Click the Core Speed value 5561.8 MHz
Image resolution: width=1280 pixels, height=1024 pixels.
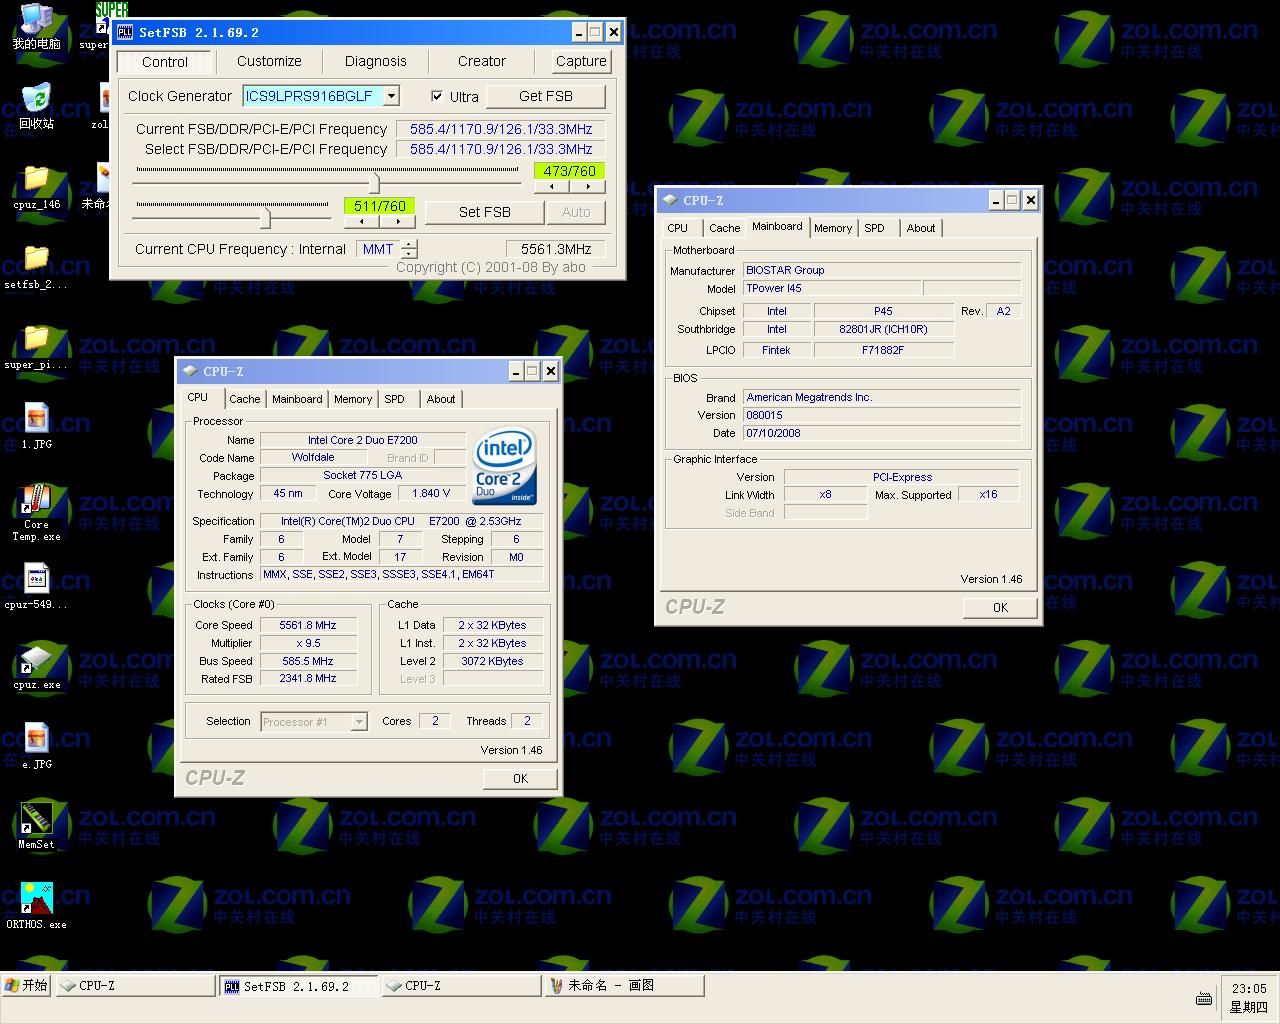(x=308, y=625)
